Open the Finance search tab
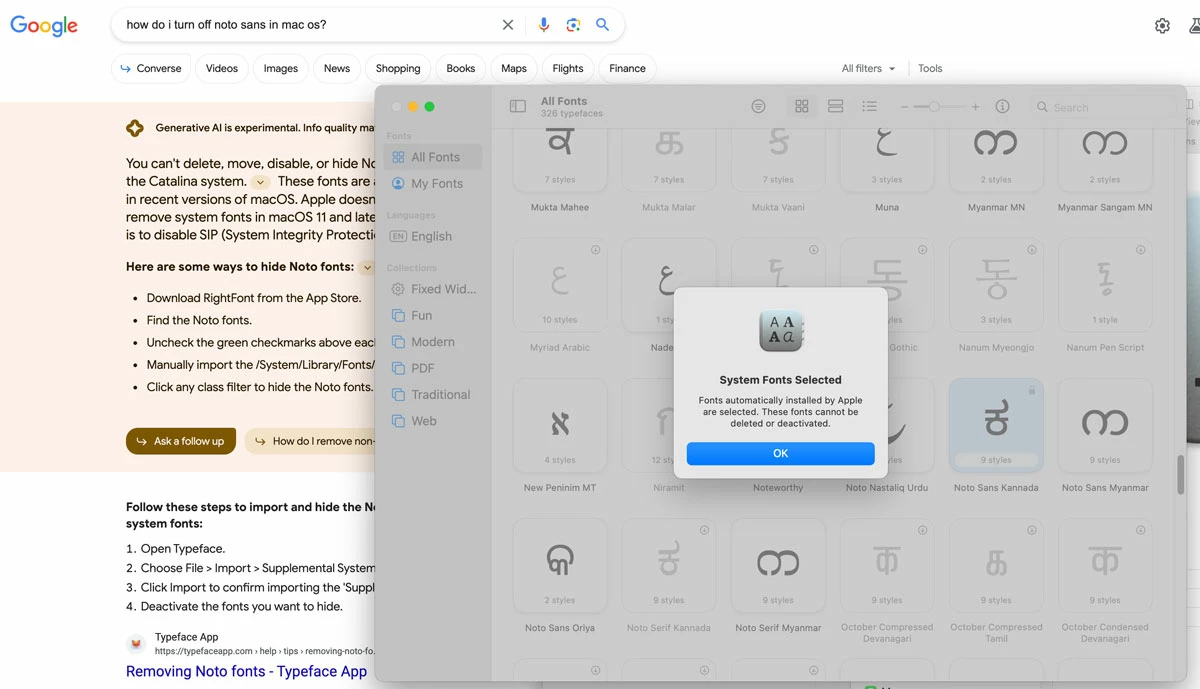This screenshot has width=1200, height=689. (x=627, y=68)
